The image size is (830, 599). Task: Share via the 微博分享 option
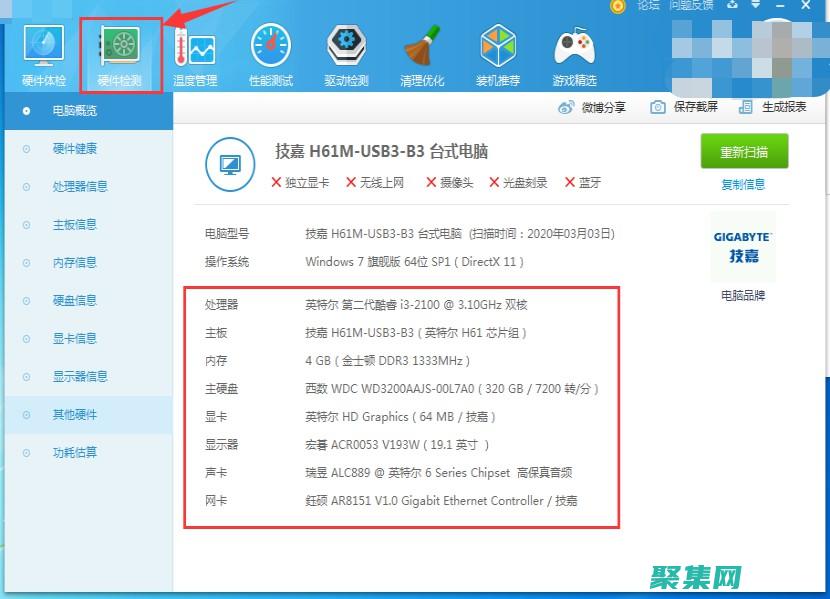592,107
